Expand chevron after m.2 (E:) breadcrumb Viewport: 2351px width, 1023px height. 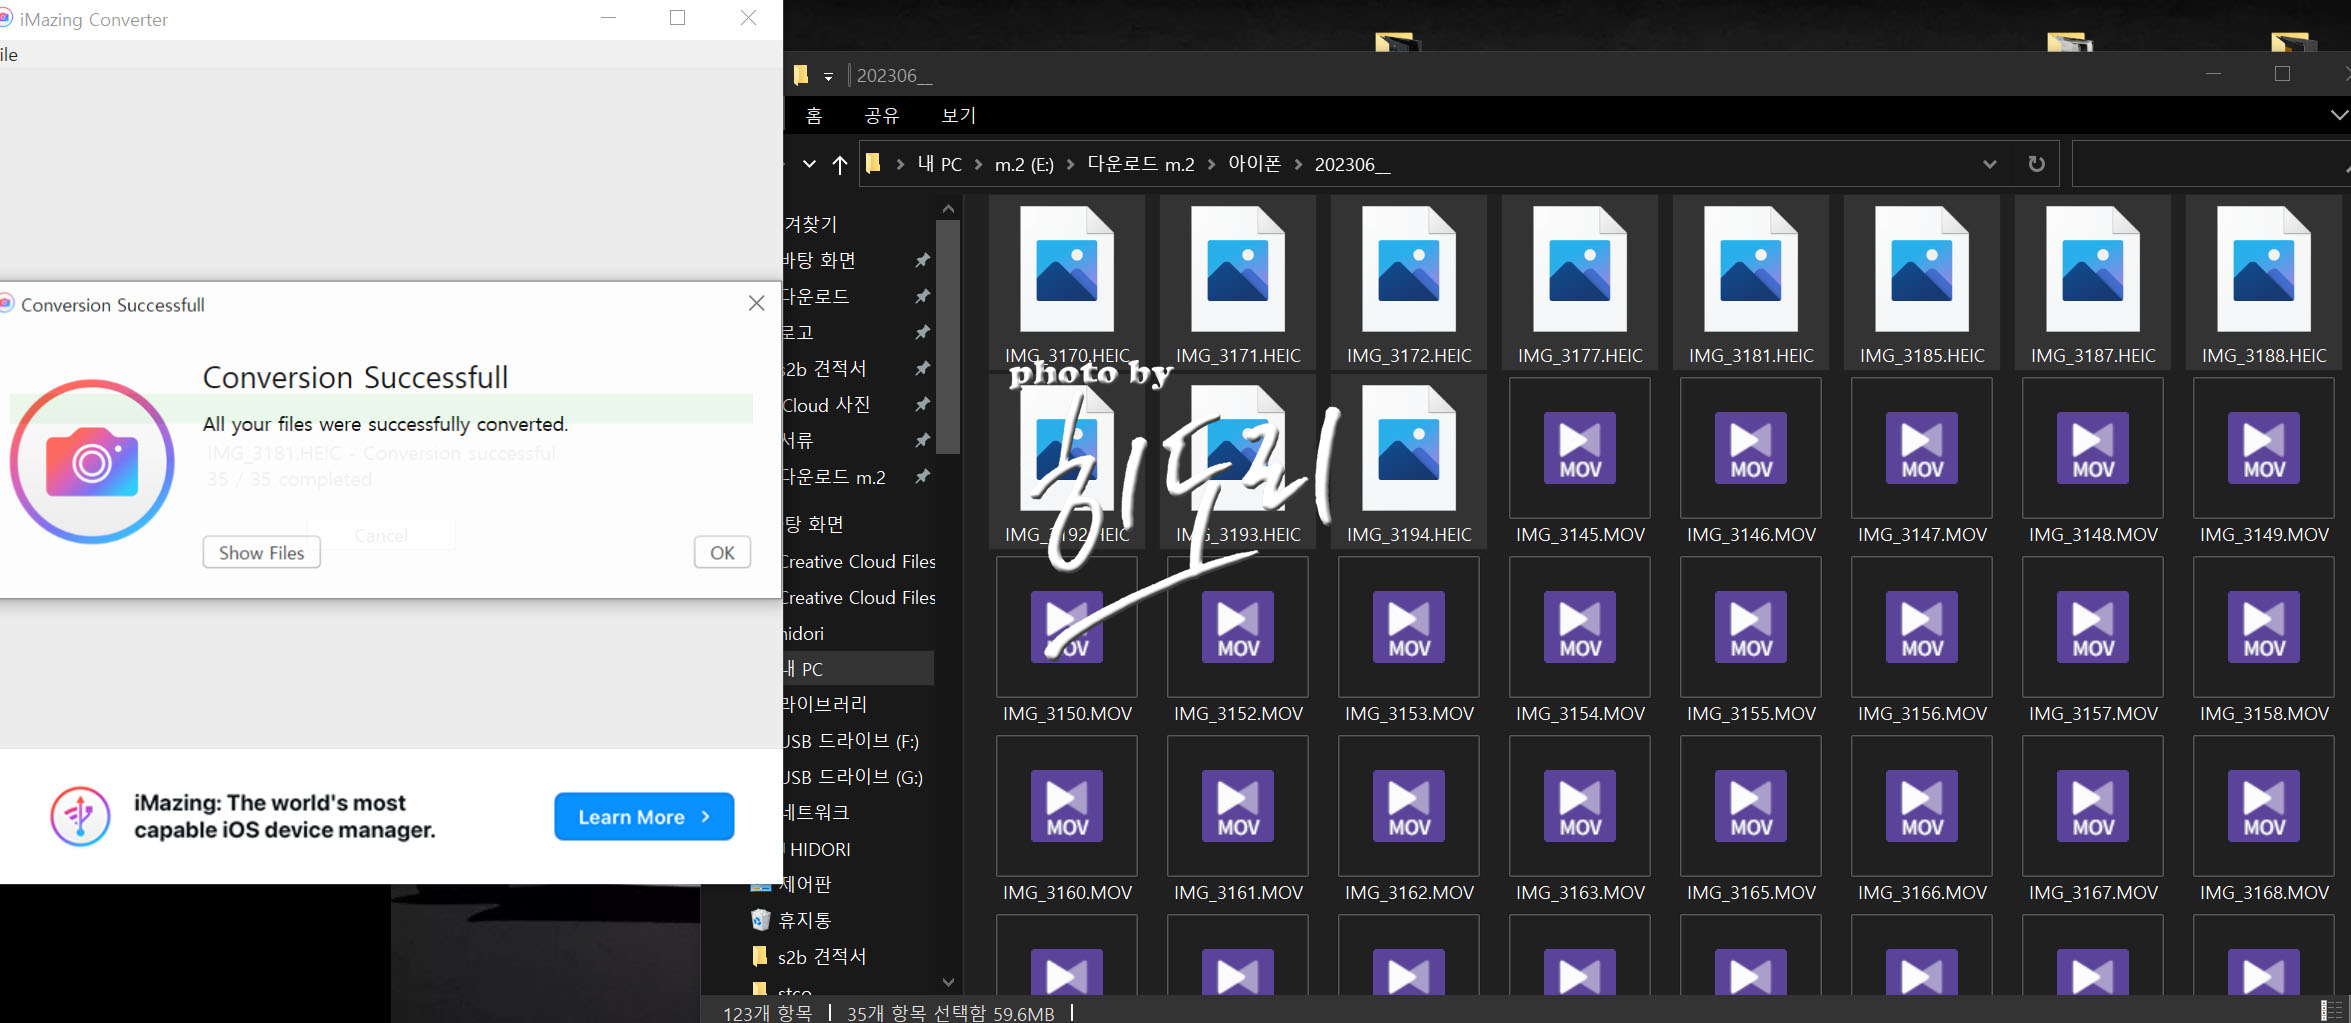[1070, 164]
